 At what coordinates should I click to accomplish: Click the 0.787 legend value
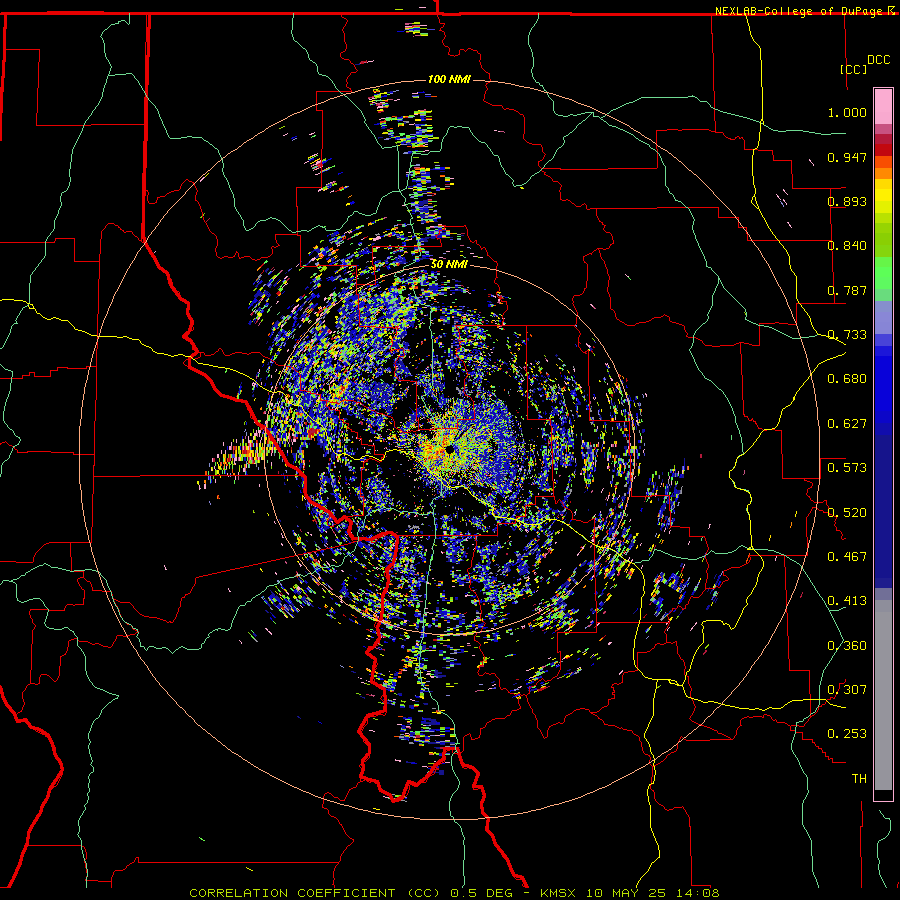847,290
